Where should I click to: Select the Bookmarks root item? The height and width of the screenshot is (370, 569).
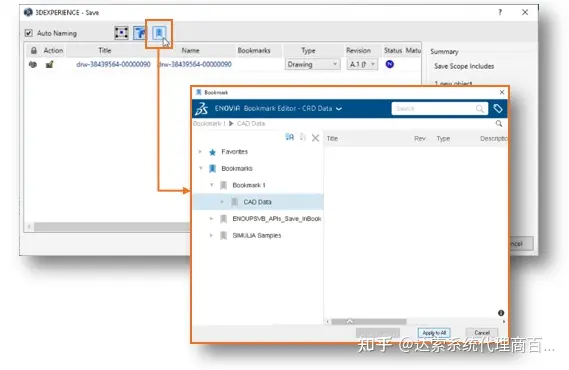[x=237, y=168]
